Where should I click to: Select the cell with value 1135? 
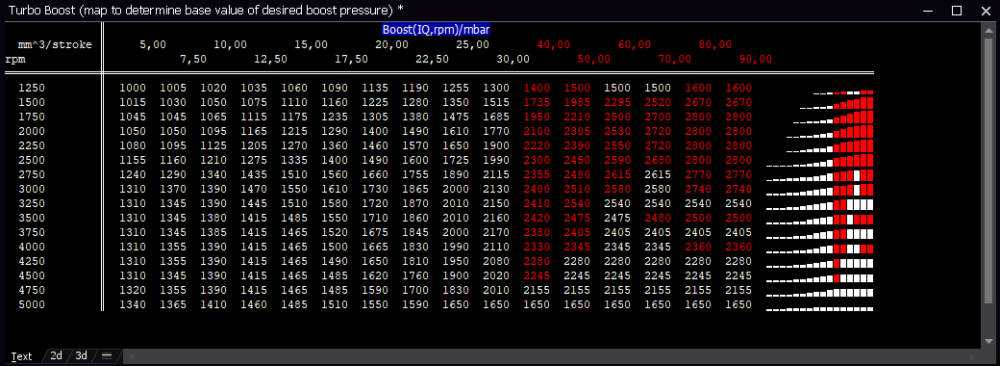(x=375, y=88)
